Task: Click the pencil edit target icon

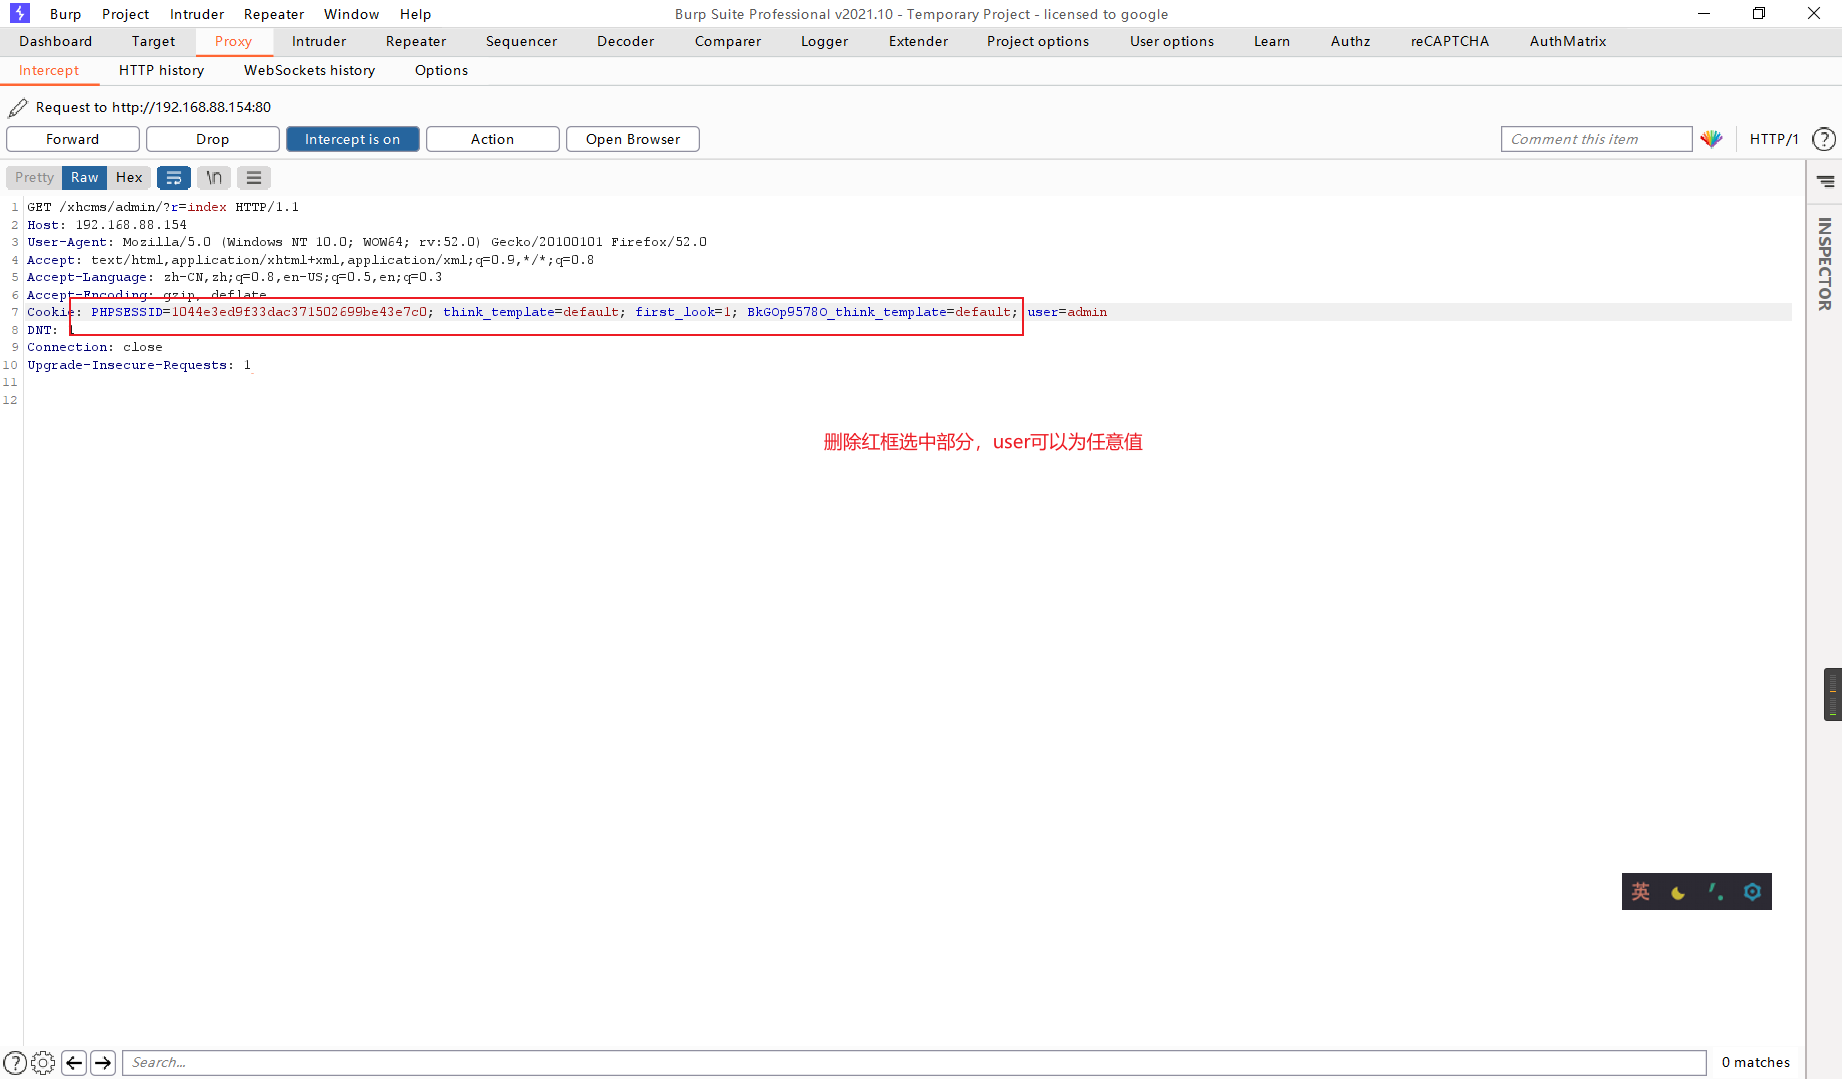Action: pyautogui.click(x=18, y=107)
